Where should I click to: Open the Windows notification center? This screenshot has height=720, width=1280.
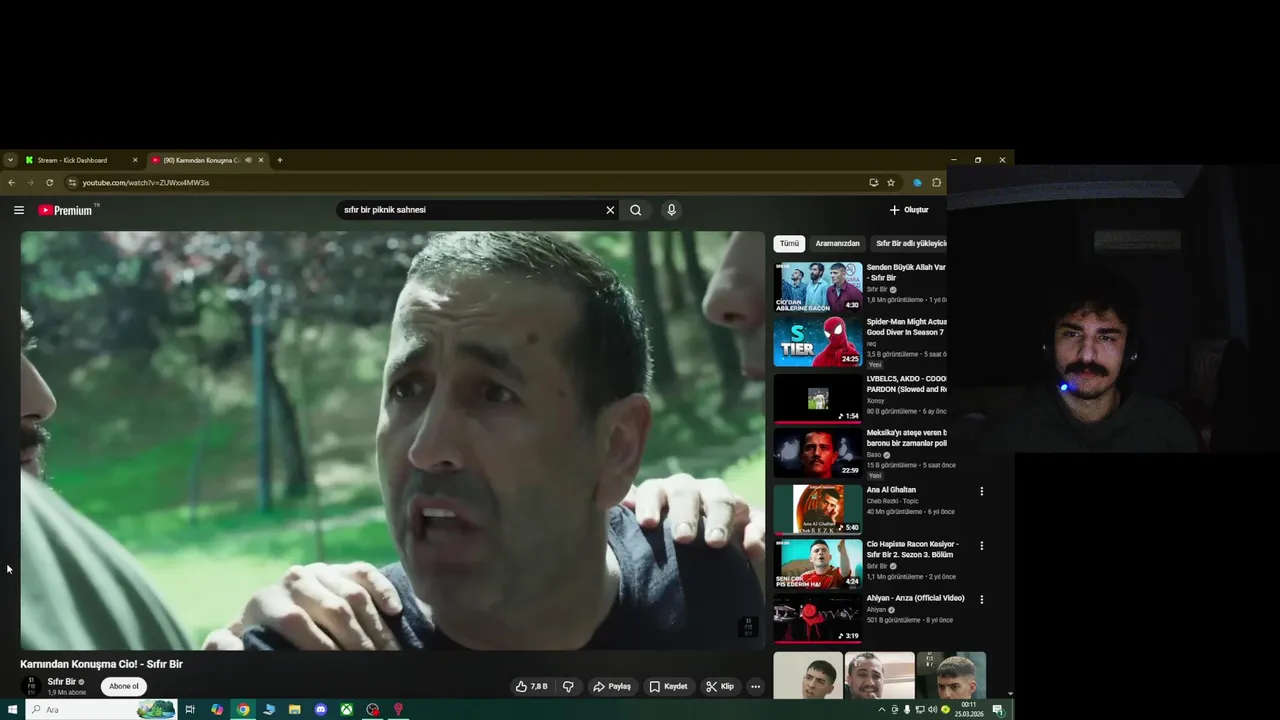(998, 710)
